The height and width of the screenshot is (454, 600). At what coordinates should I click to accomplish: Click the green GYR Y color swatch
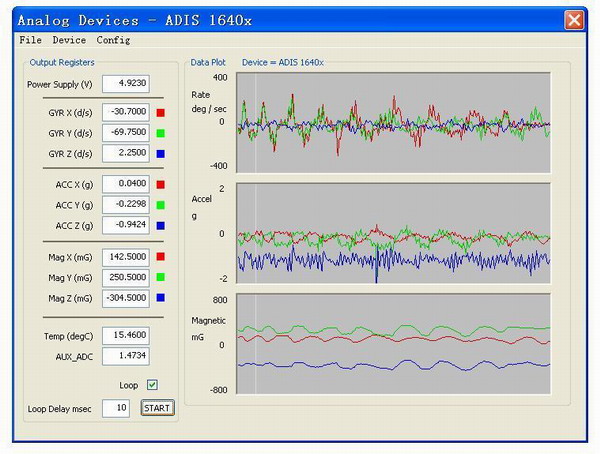[x=161, y=133]
